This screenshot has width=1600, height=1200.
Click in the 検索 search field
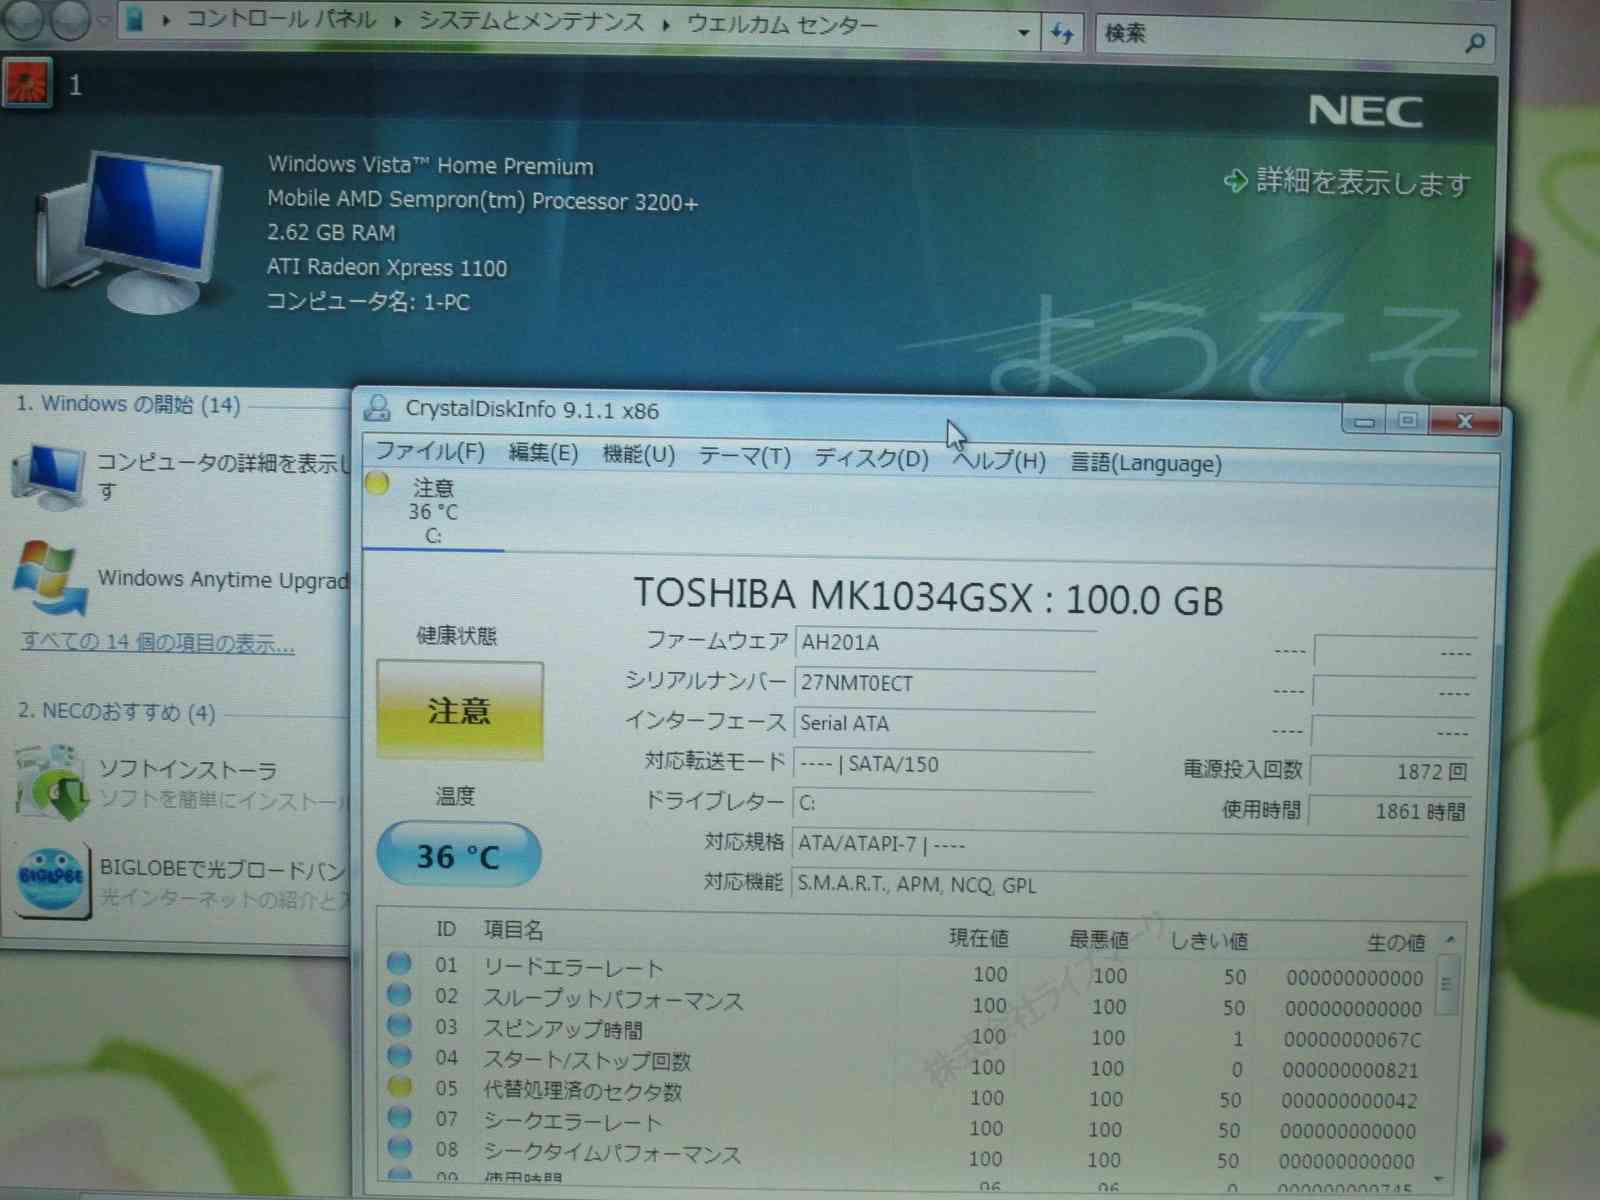click(1280, 36)
